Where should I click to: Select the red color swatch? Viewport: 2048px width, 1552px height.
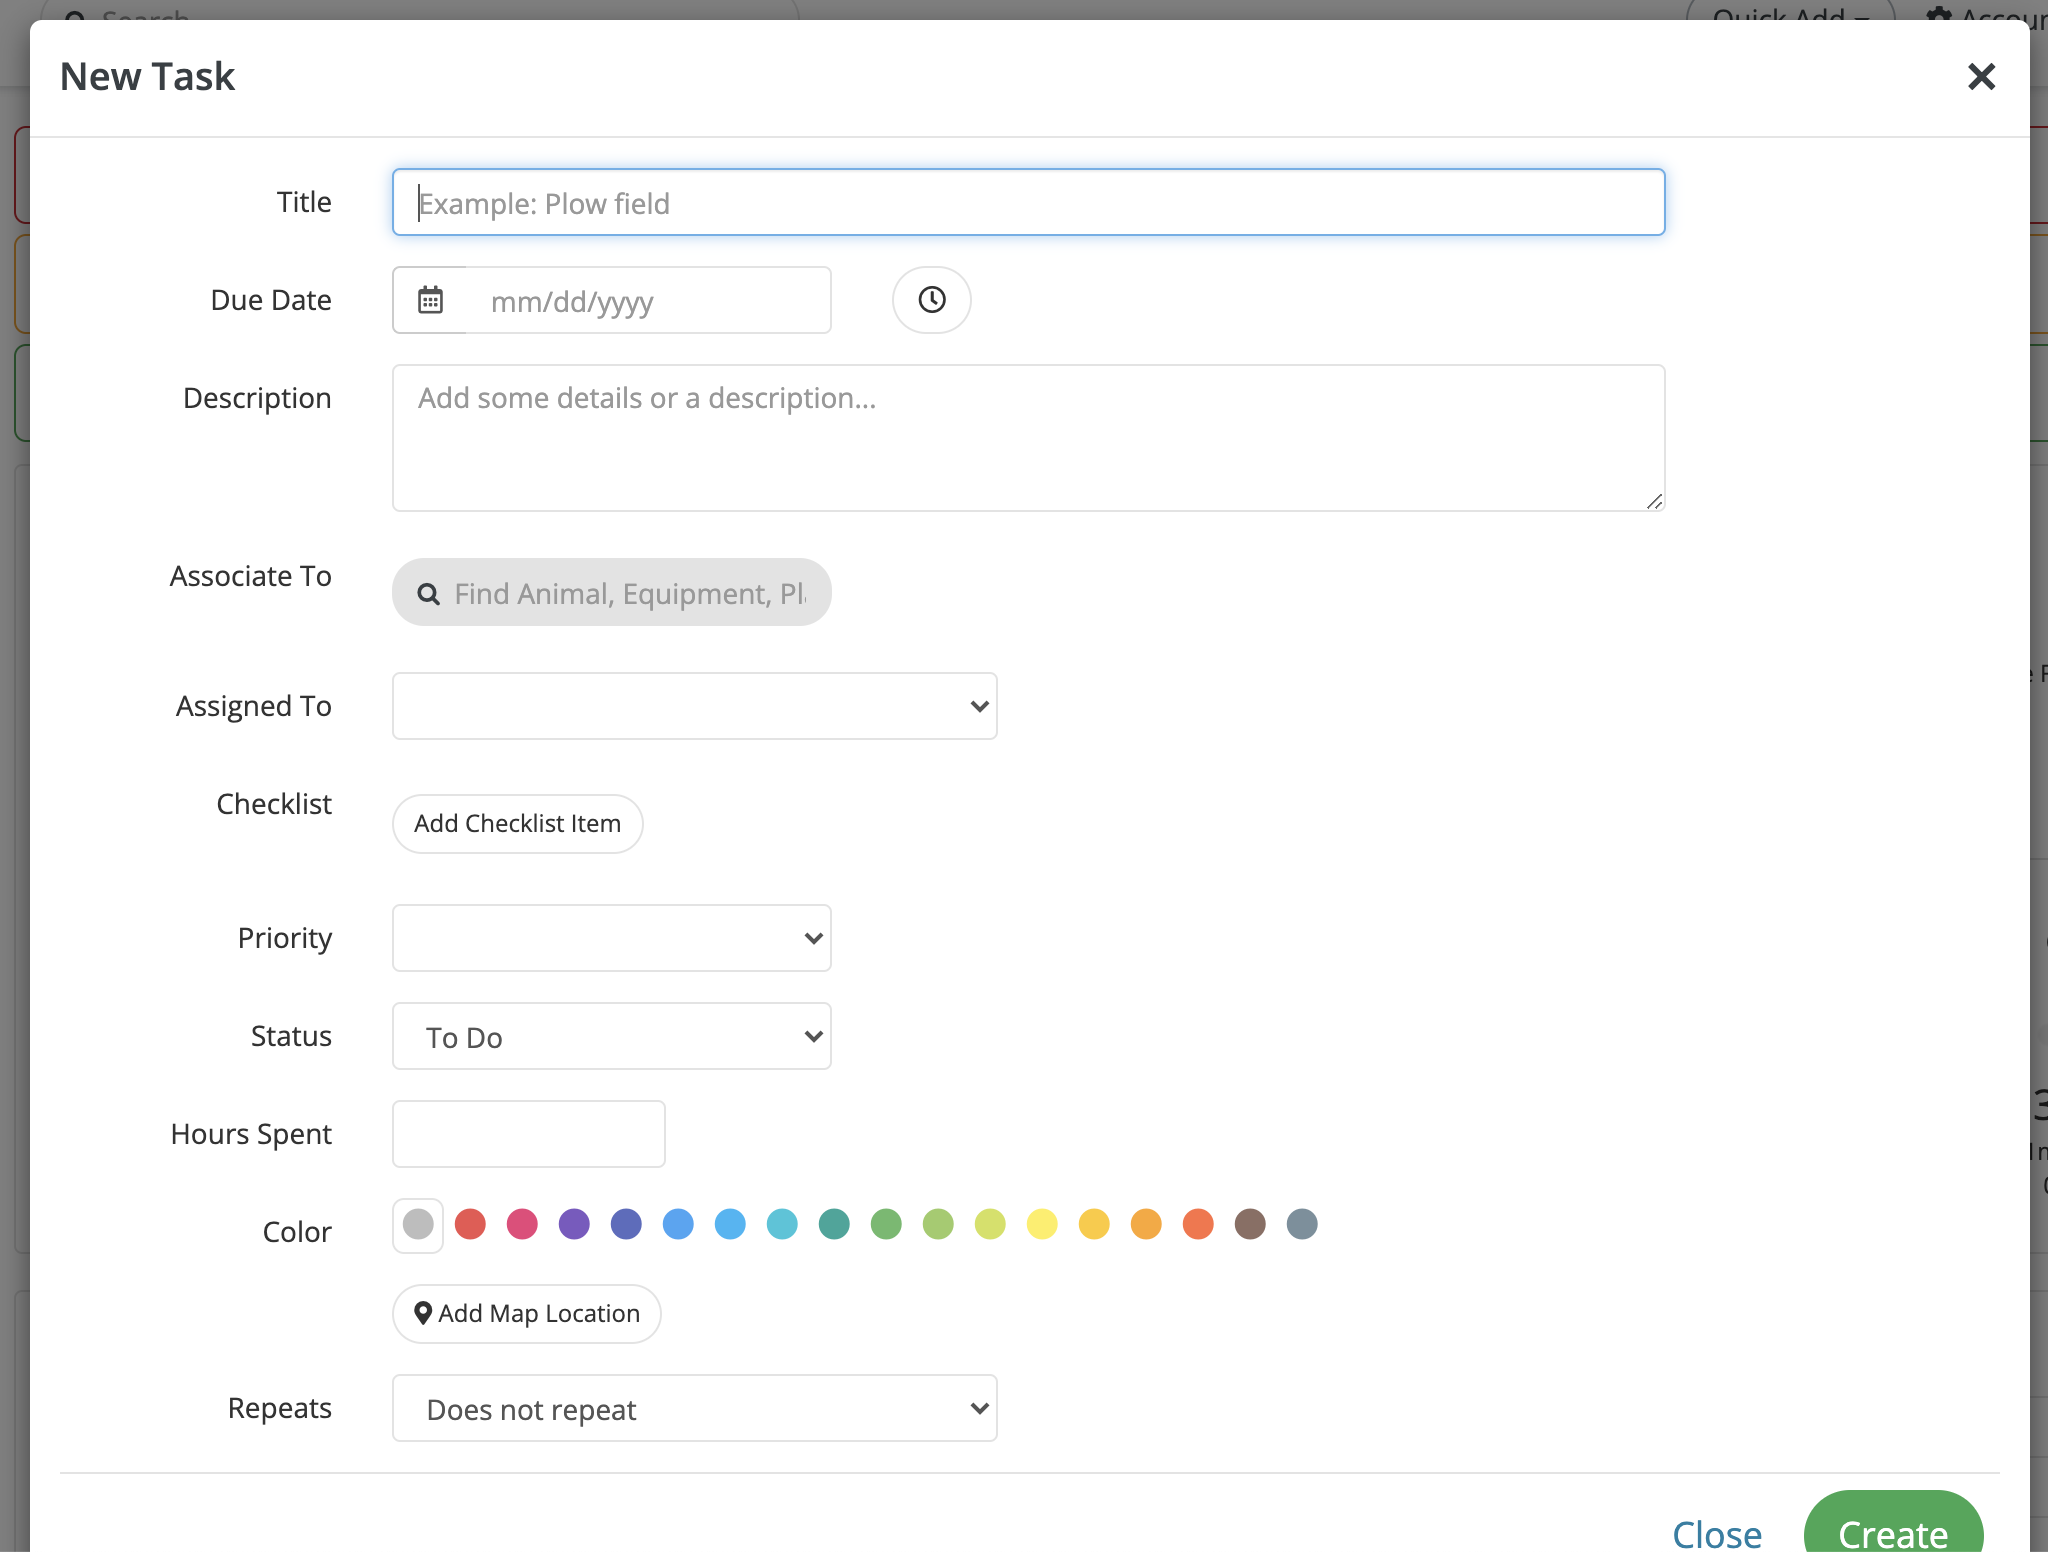(470, 1224)
